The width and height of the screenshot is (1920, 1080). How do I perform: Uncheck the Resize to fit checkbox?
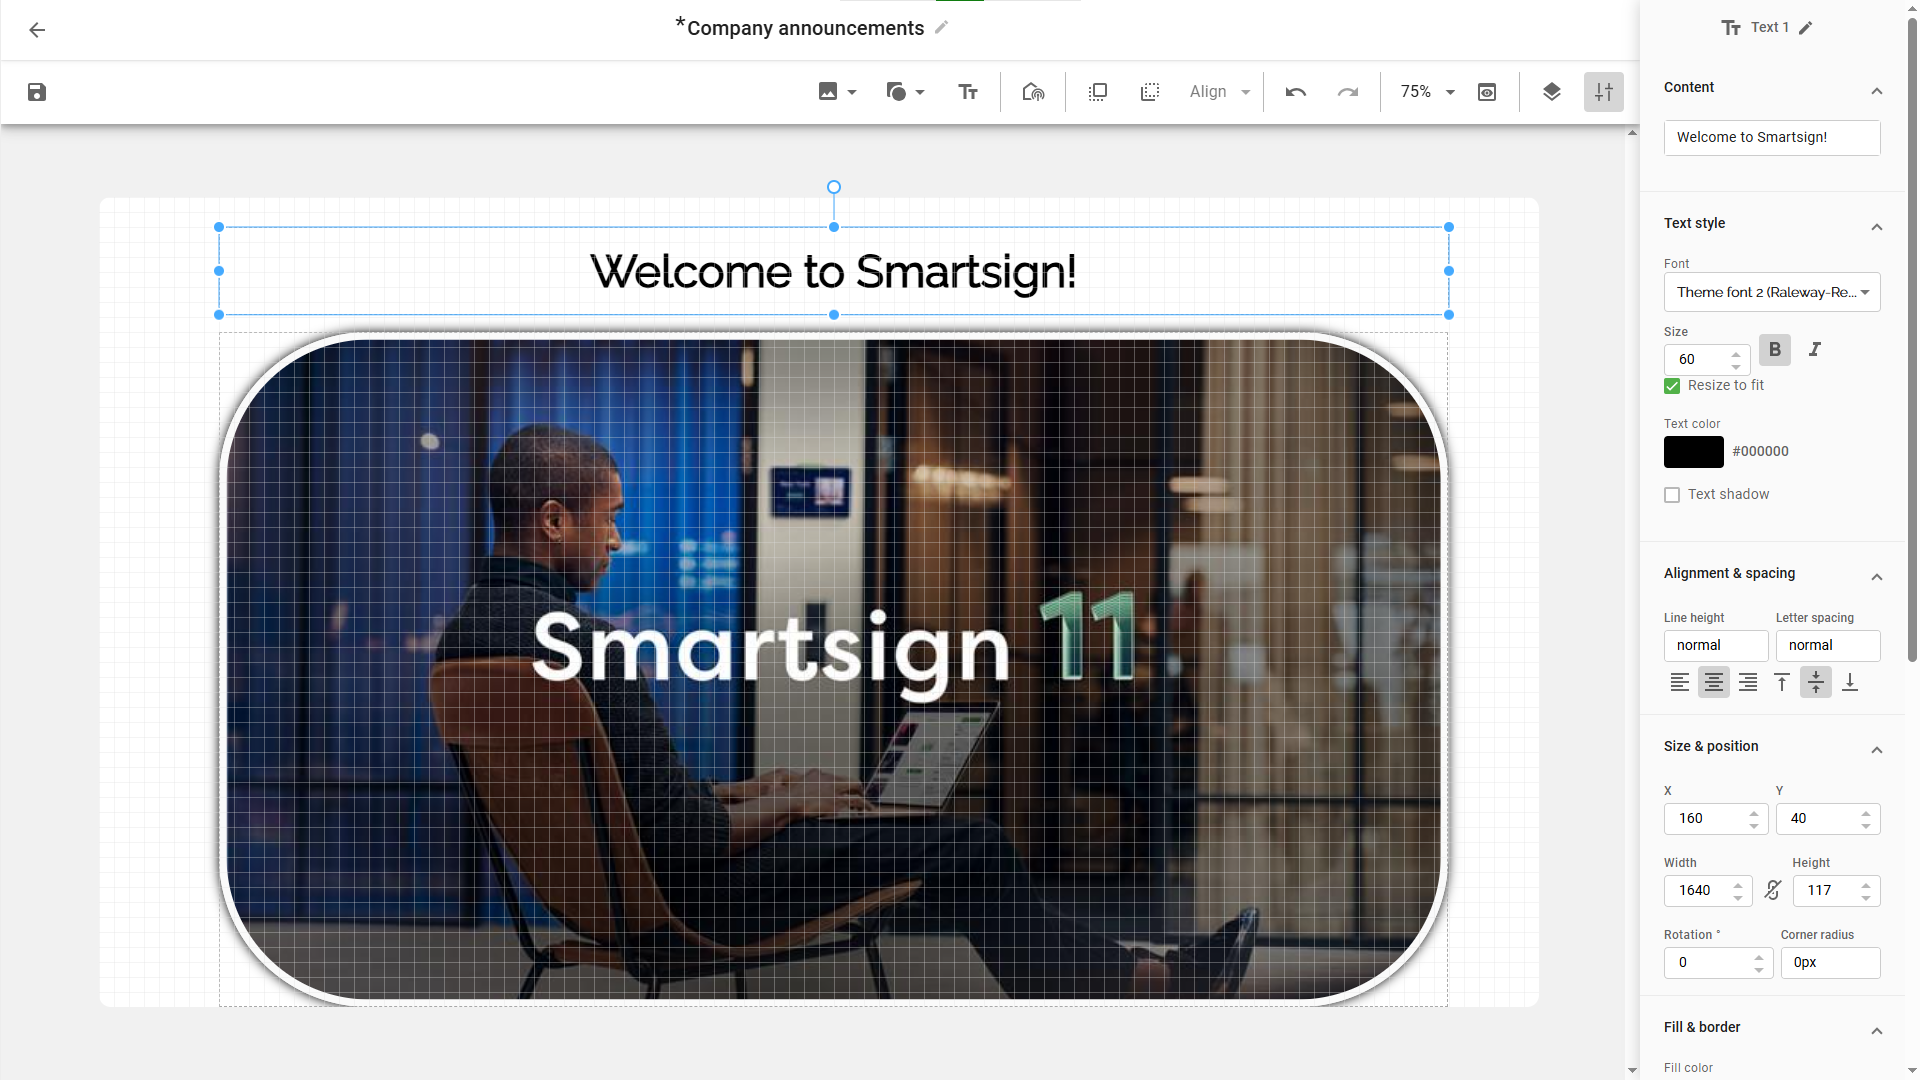1672,386
